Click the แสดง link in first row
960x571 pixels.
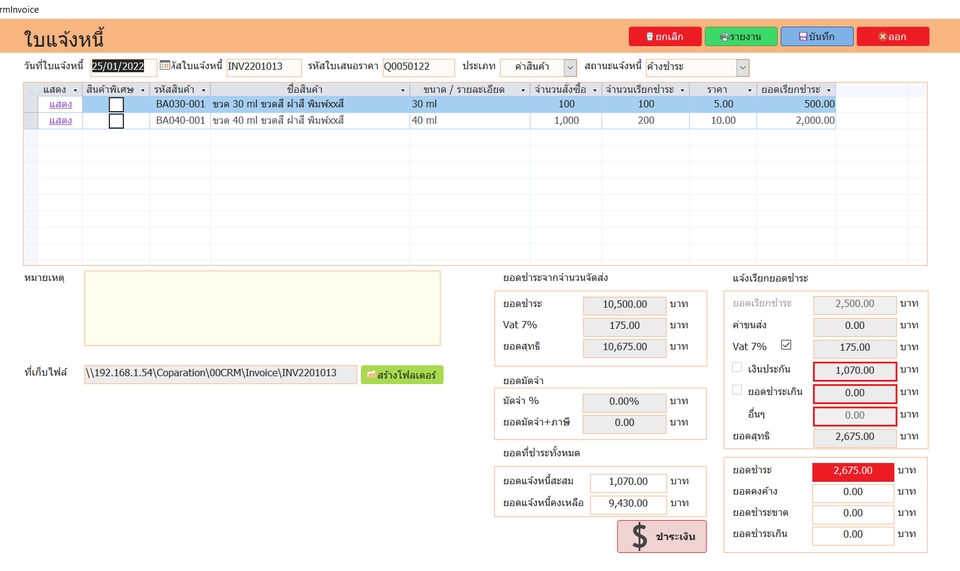(61, 105)
